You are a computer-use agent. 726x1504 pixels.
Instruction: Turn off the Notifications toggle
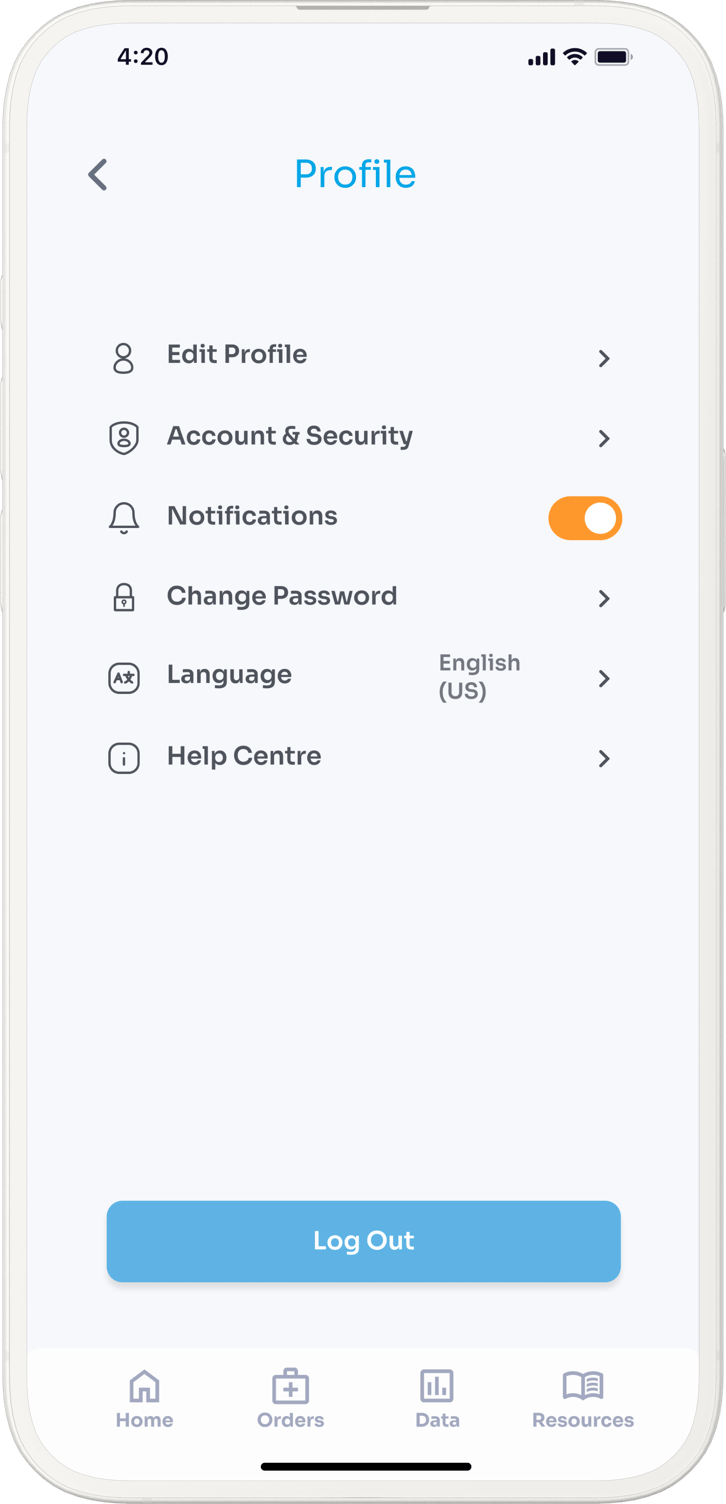coord(585,518)
